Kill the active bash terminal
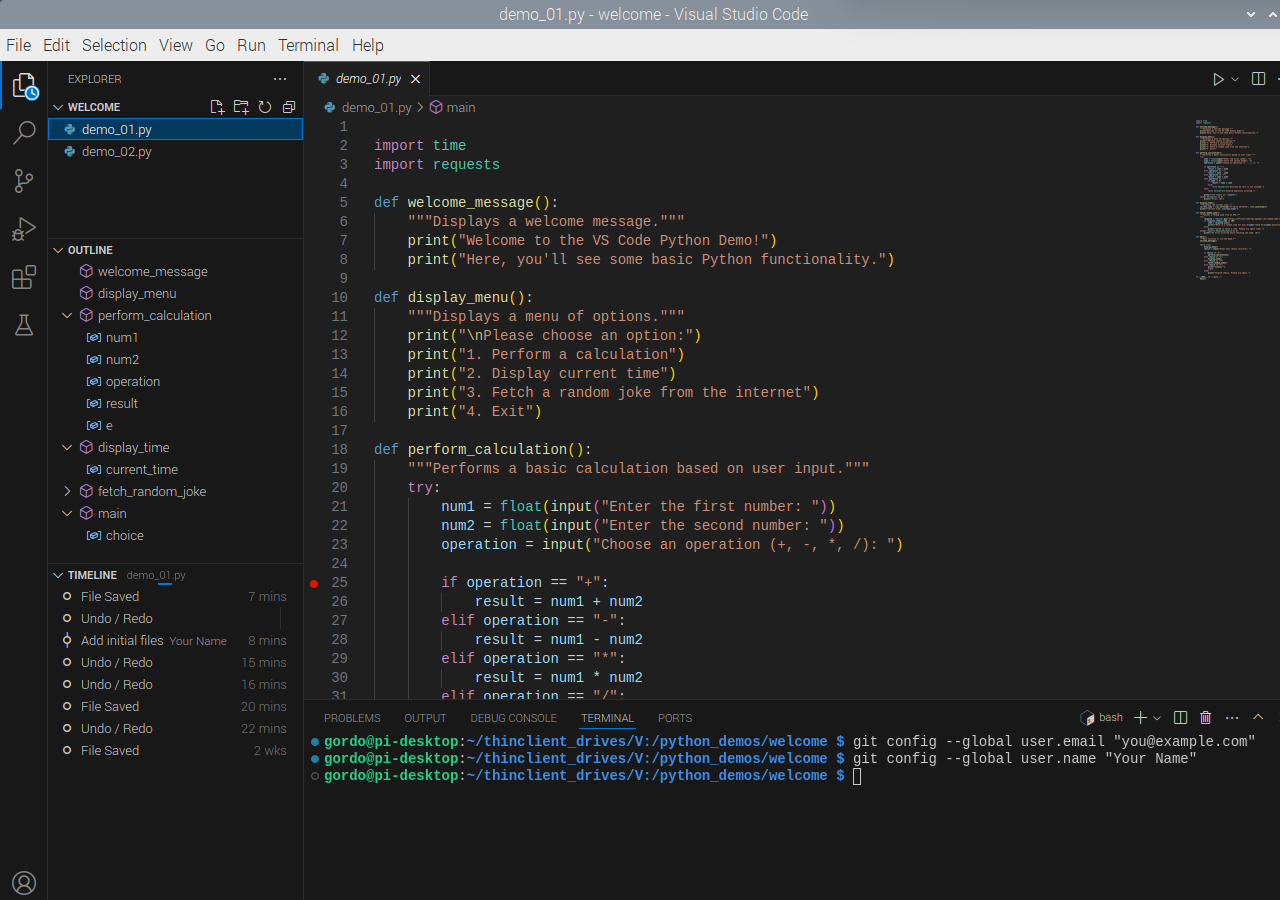 [x=1205, y=717]
